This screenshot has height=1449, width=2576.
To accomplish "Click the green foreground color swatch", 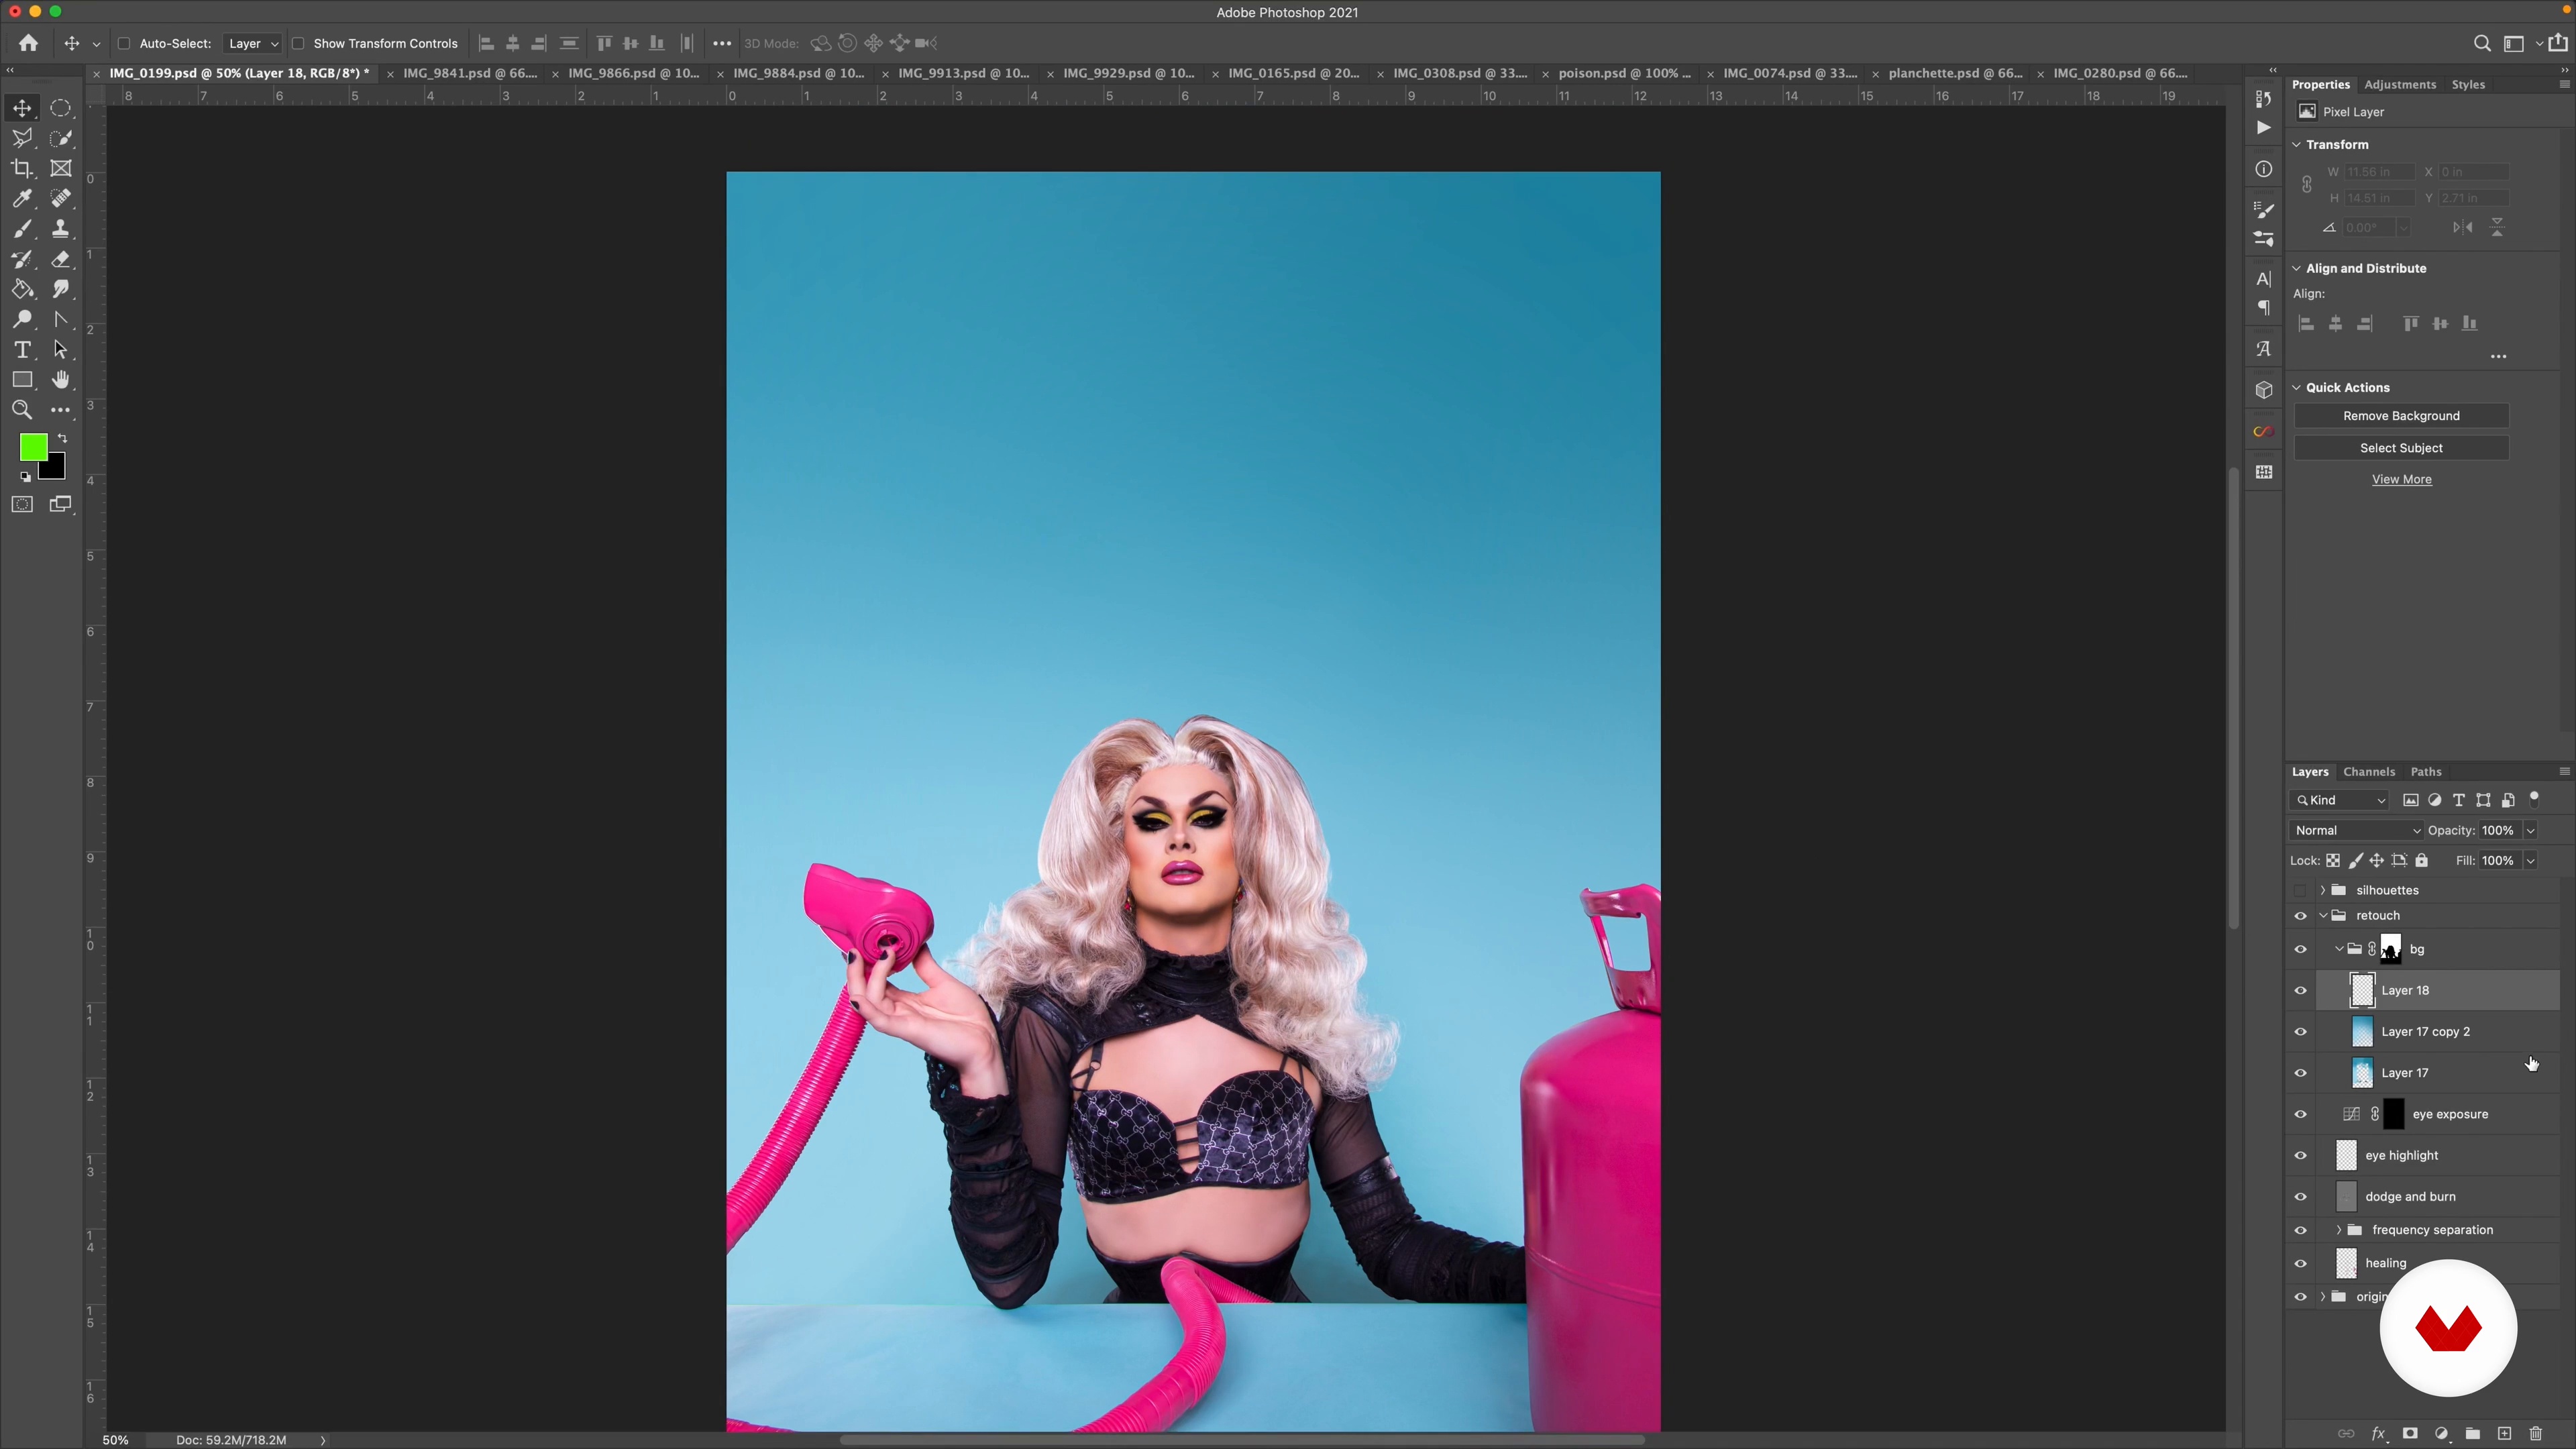I will pos(32,448).
